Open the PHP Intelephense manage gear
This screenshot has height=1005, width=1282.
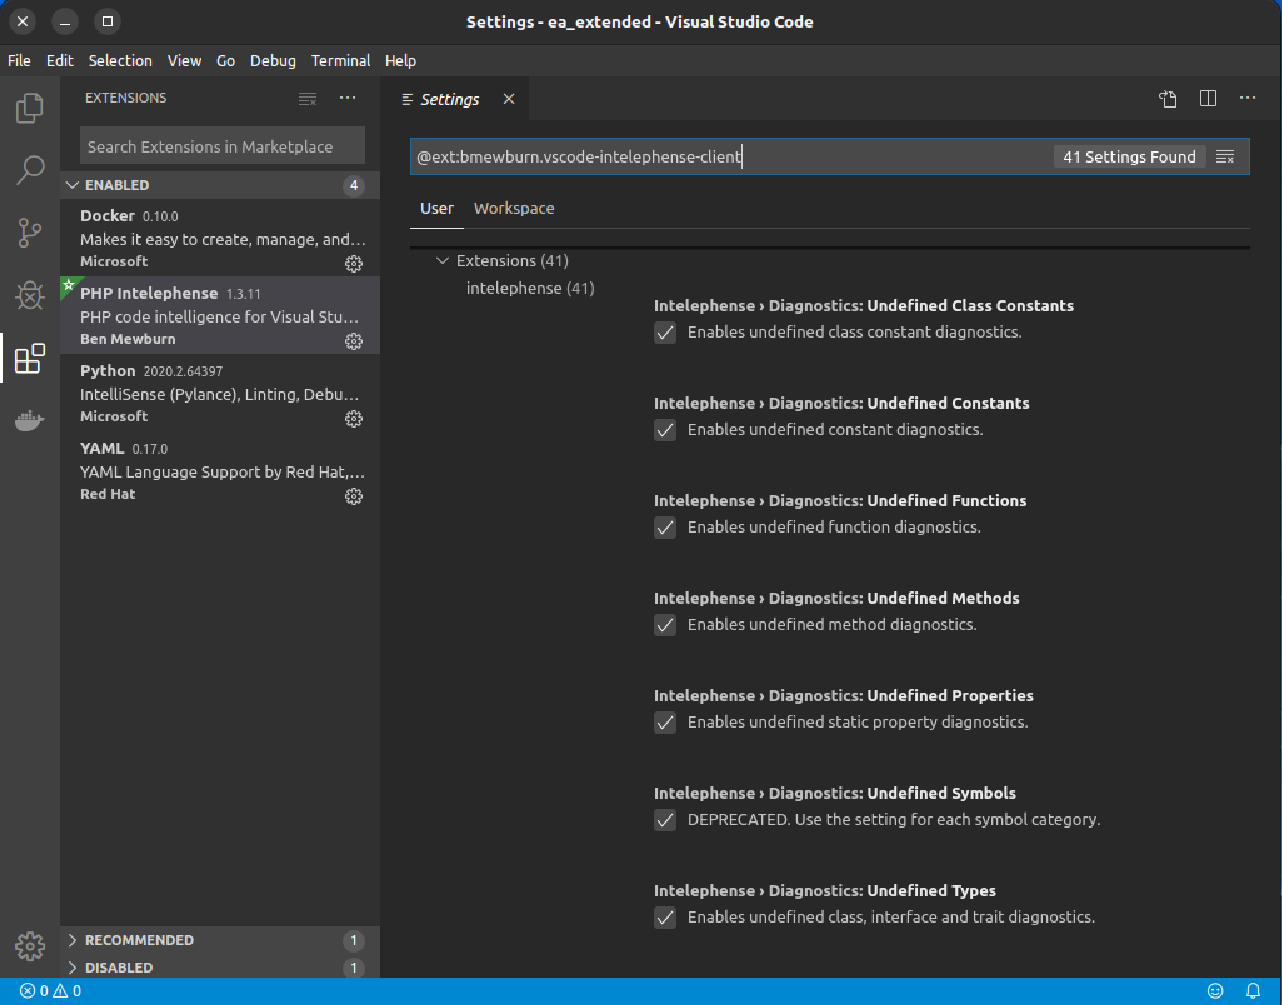click(353, 341)
